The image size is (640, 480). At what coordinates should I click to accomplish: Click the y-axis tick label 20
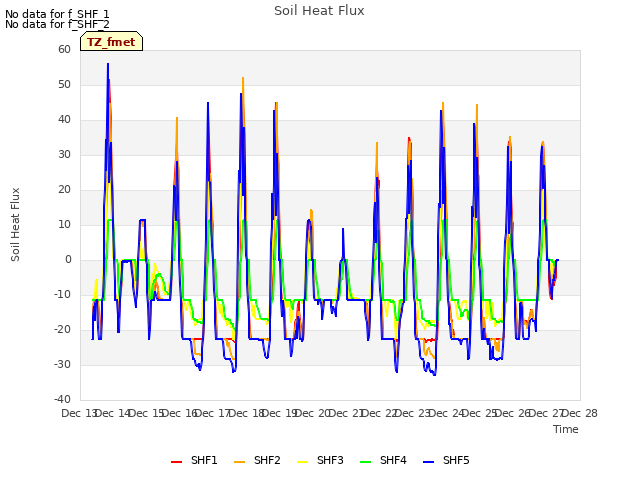64,189
